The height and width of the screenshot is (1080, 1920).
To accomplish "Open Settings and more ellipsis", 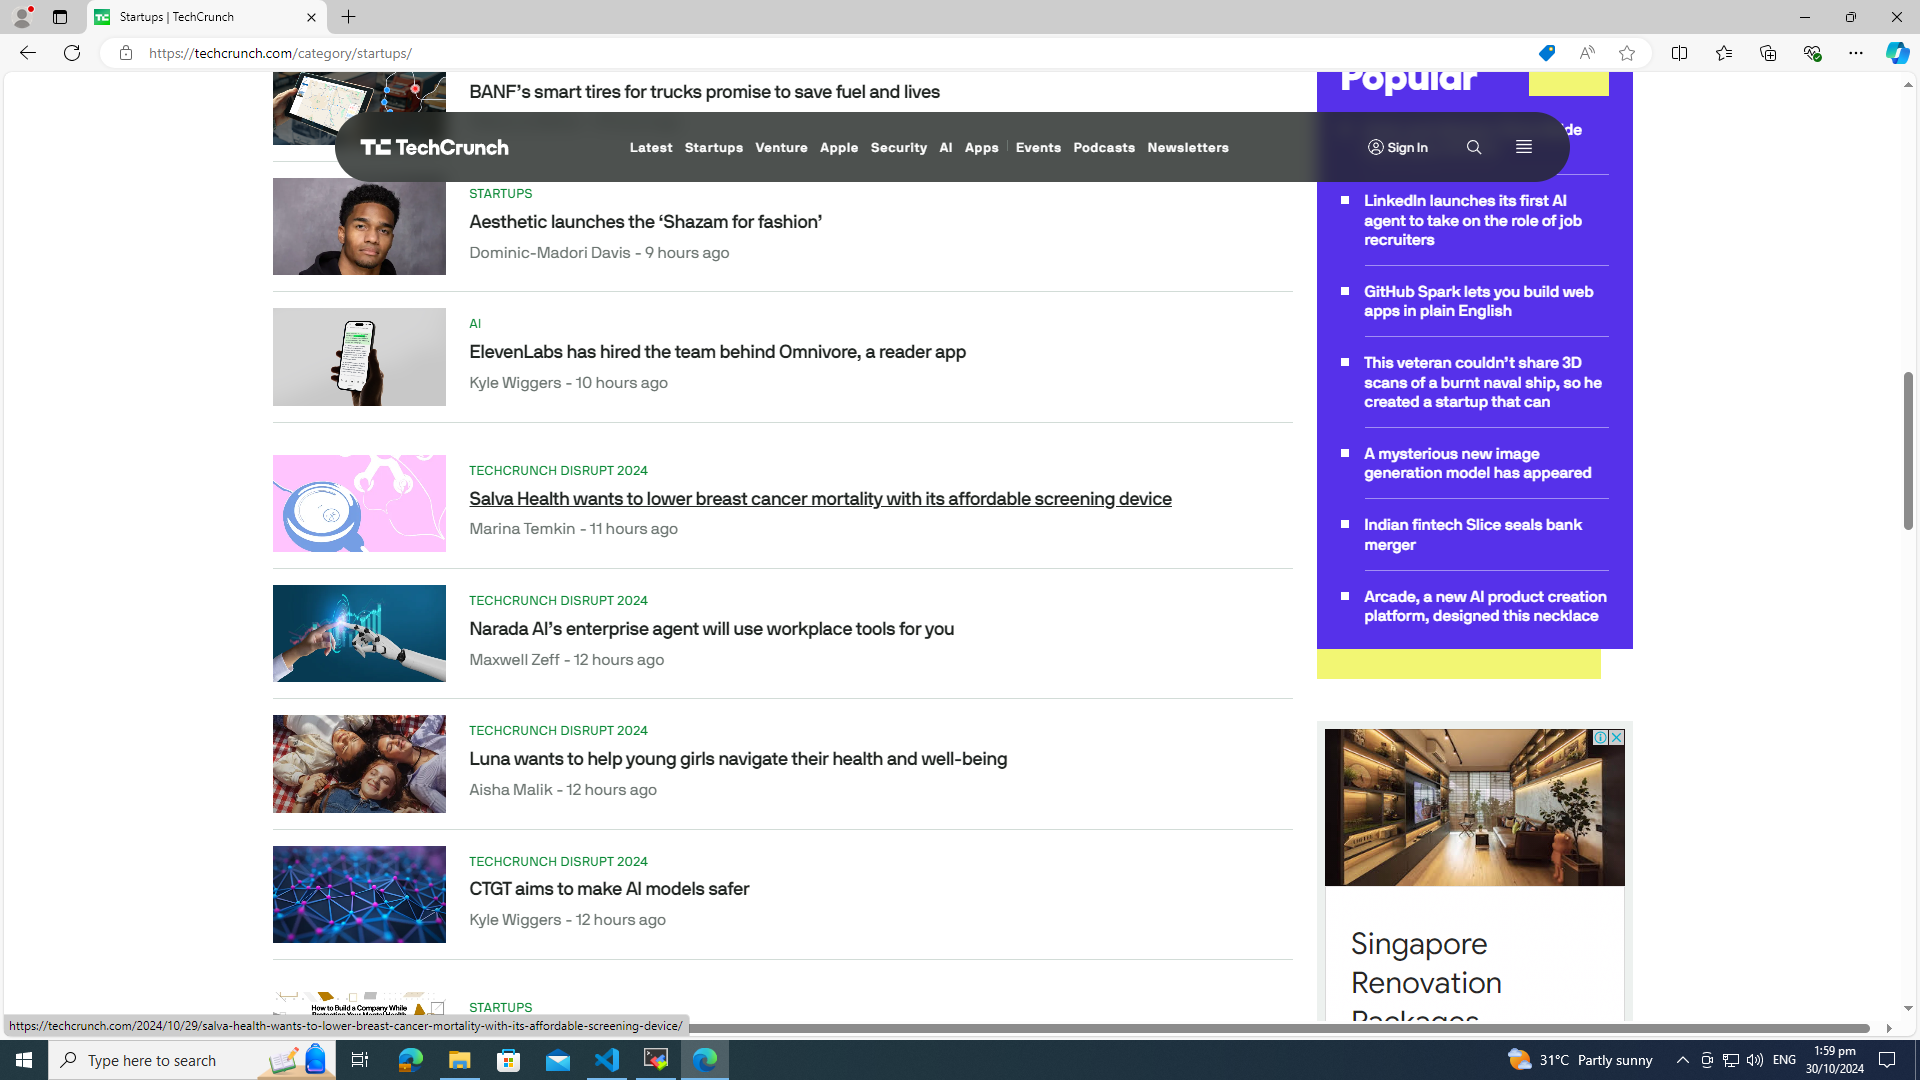I will (x=1855, y=53).
